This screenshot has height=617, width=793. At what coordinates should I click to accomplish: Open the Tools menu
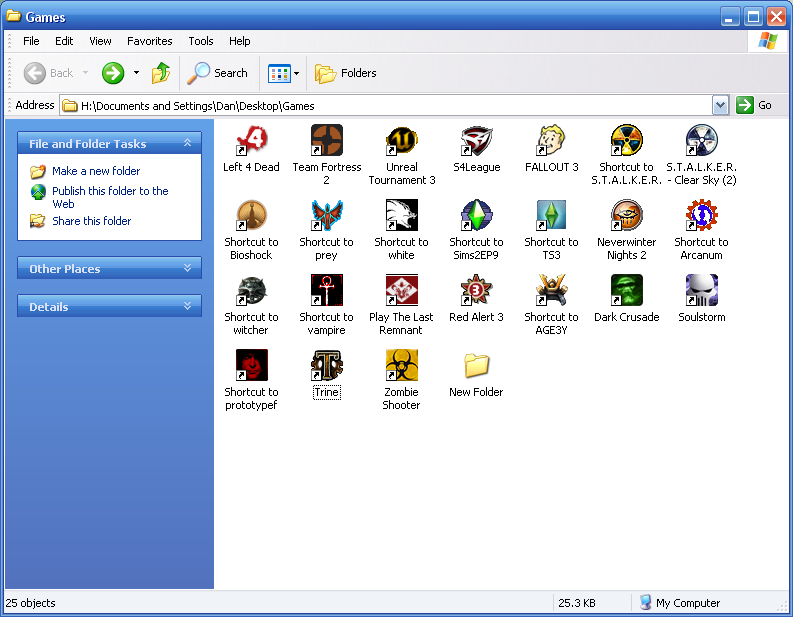pos(201,41)
